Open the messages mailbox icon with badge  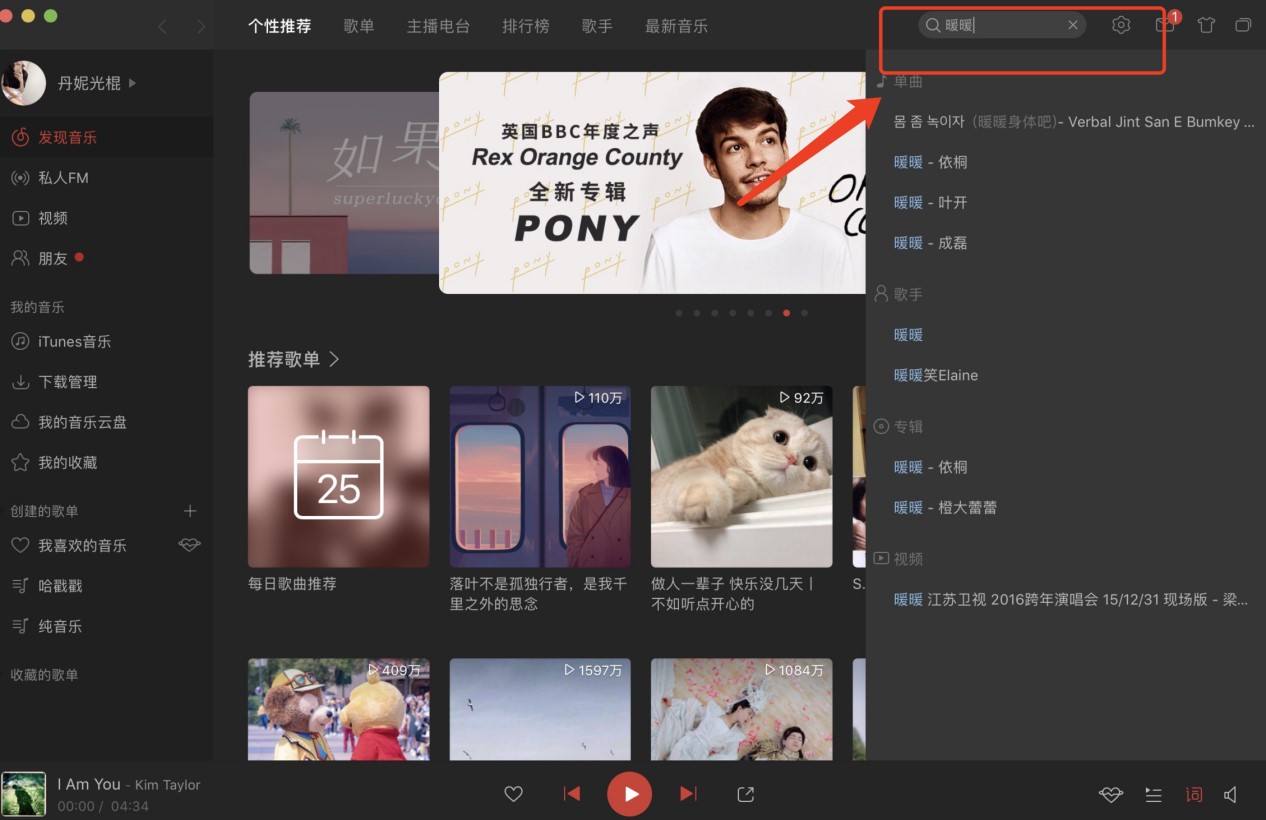[1166, 24]
